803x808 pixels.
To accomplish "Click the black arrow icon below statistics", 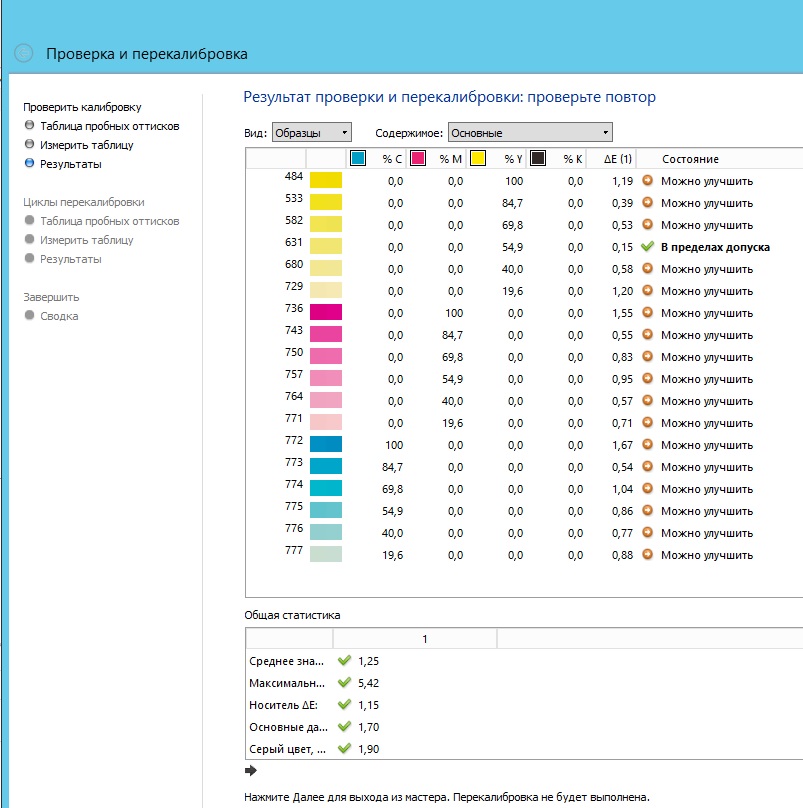I will coord(251,771).
